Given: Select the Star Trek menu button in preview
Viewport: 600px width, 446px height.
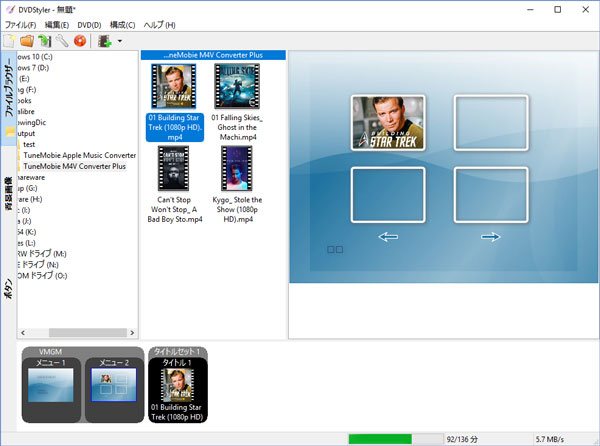Looking at the screenshot, I should [x=388, y=123].
